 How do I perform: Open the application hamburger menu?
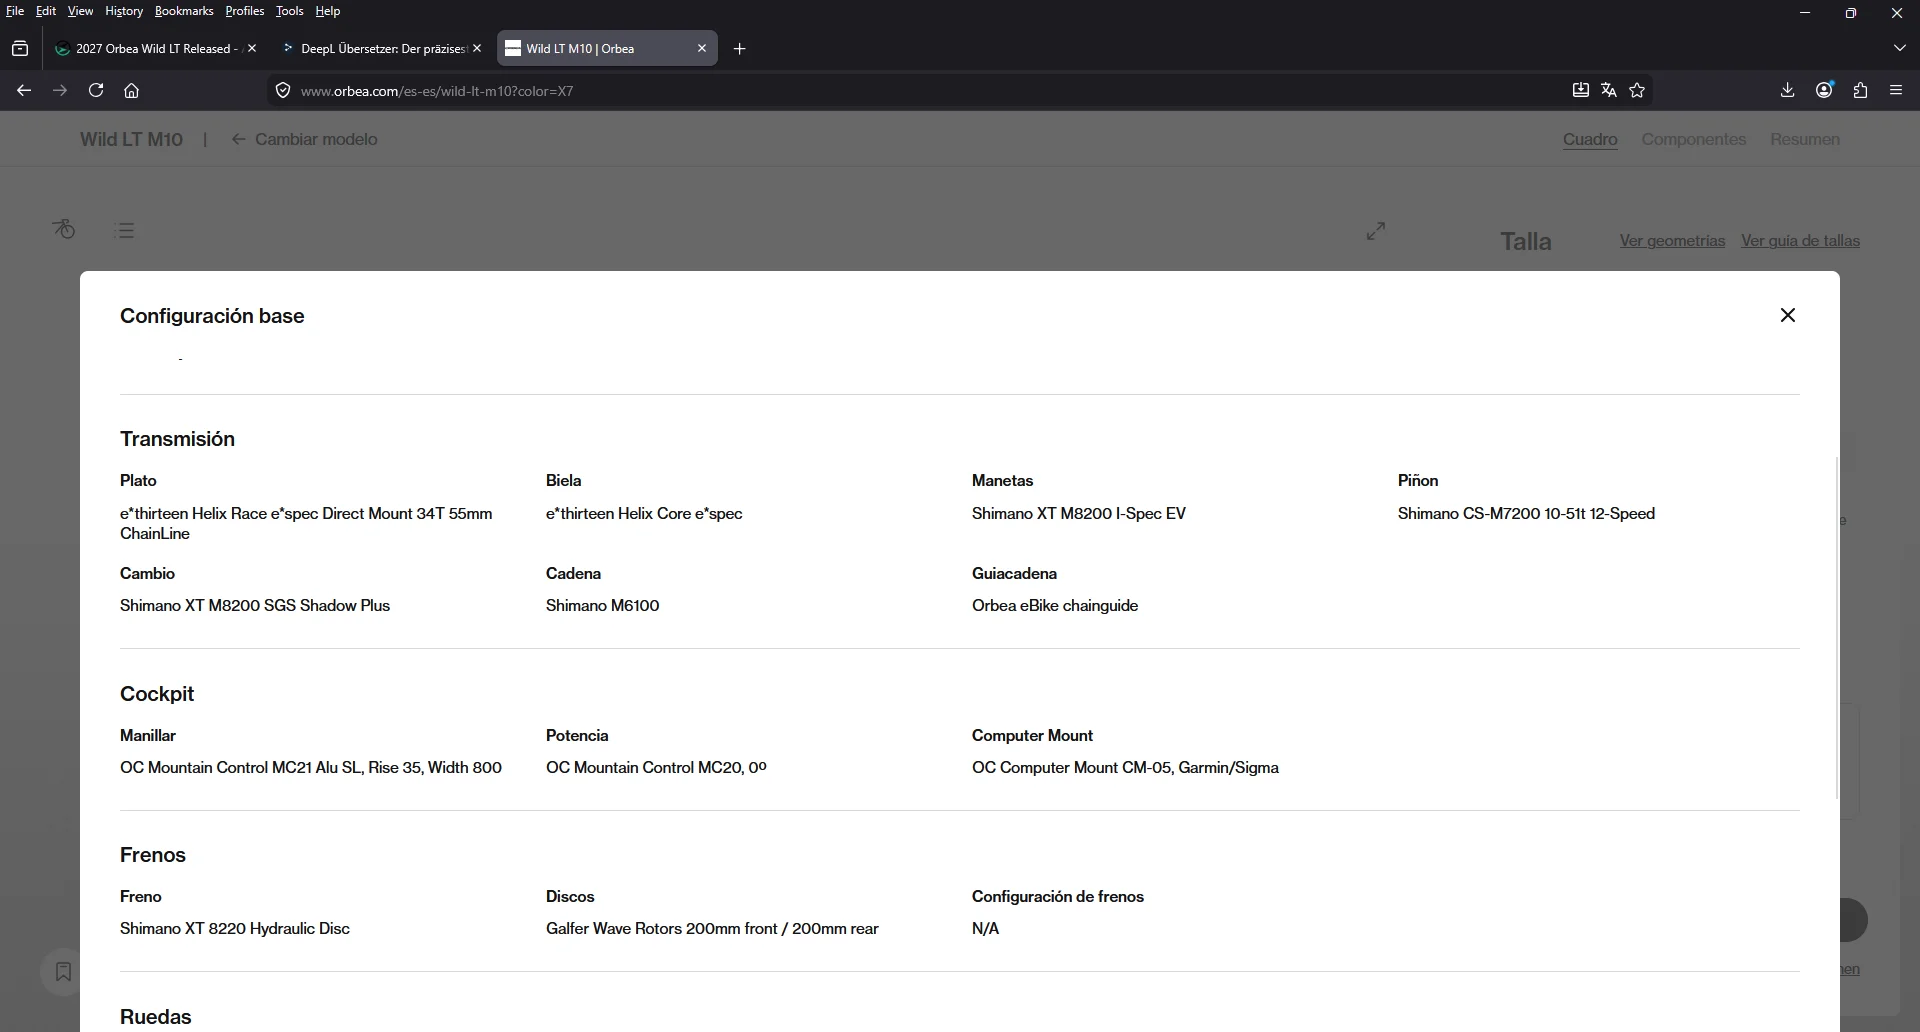pos(1896,91)
